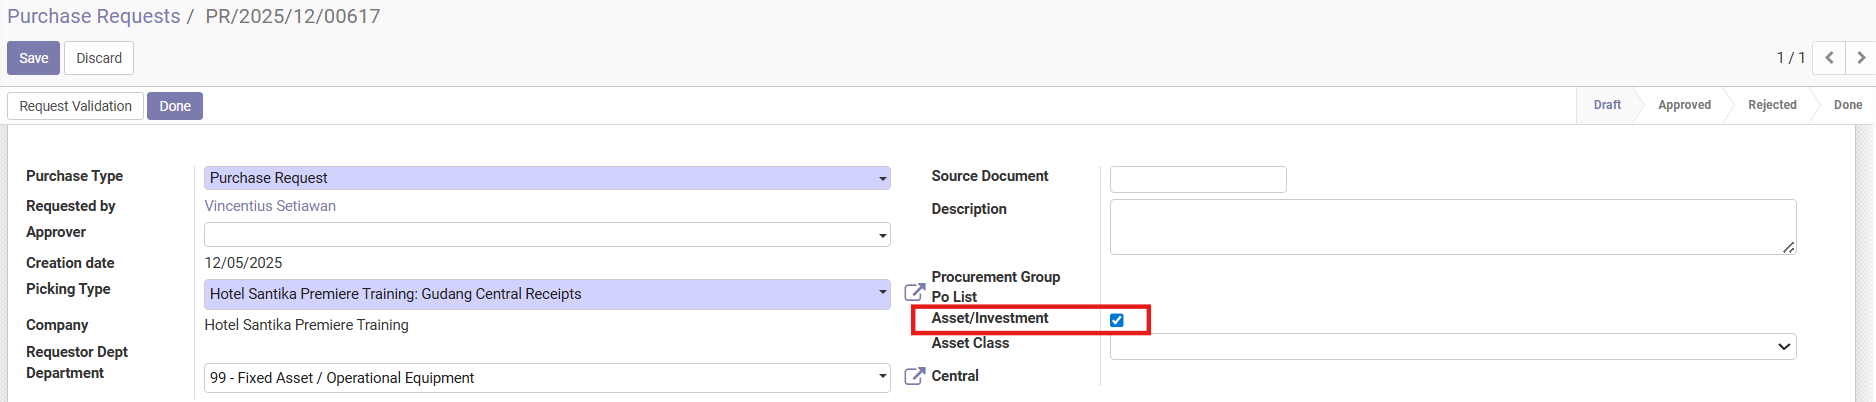Uncheck the Asset/Investment checkbox
The width and height of the screenshot is (1876, 402).
(x=1117, y=320)
